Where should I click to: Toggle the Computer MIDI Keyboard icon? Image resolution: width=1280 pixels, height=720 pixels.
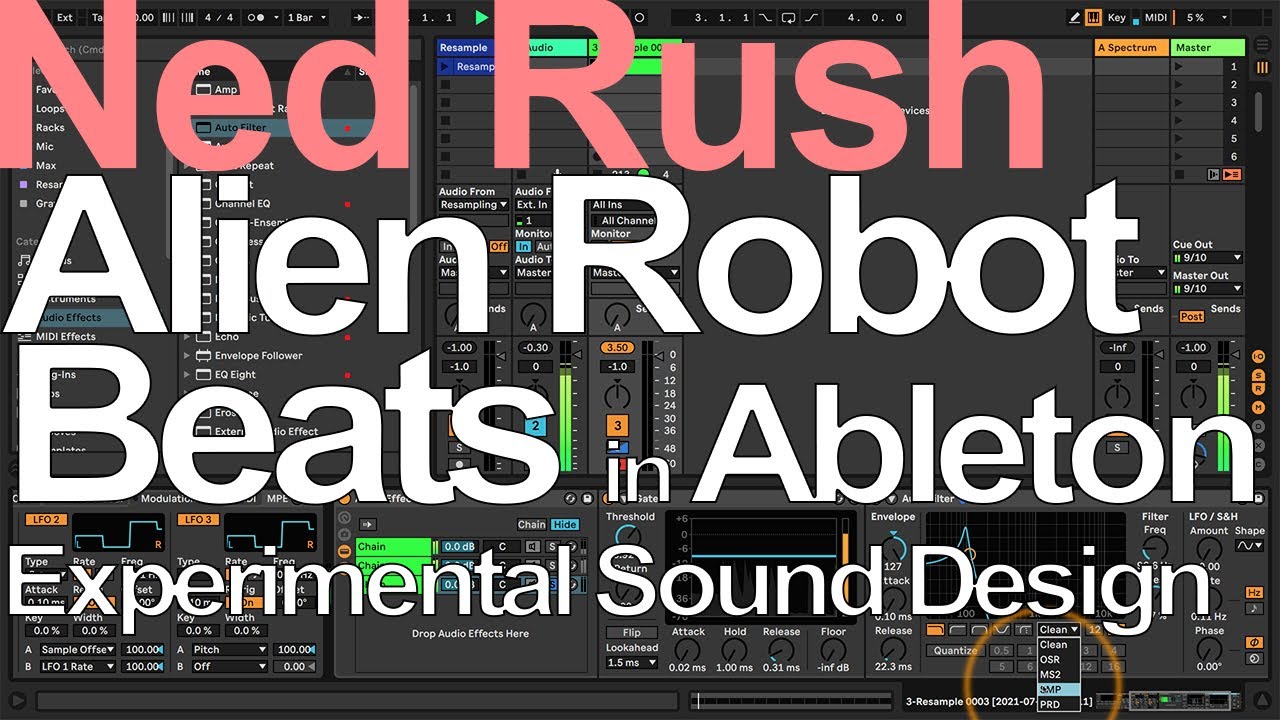point(1093,17)
